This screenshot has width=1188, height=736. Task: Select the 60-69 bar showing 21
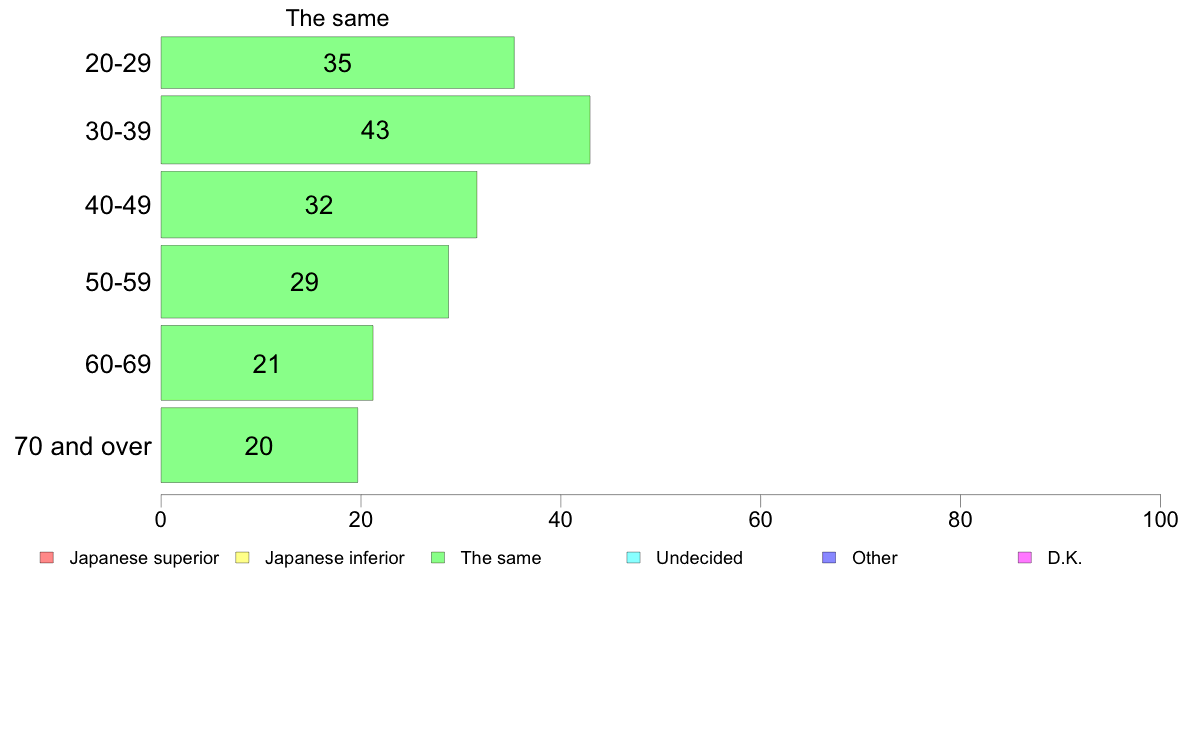pyautogui.click(x=267, y=363)
